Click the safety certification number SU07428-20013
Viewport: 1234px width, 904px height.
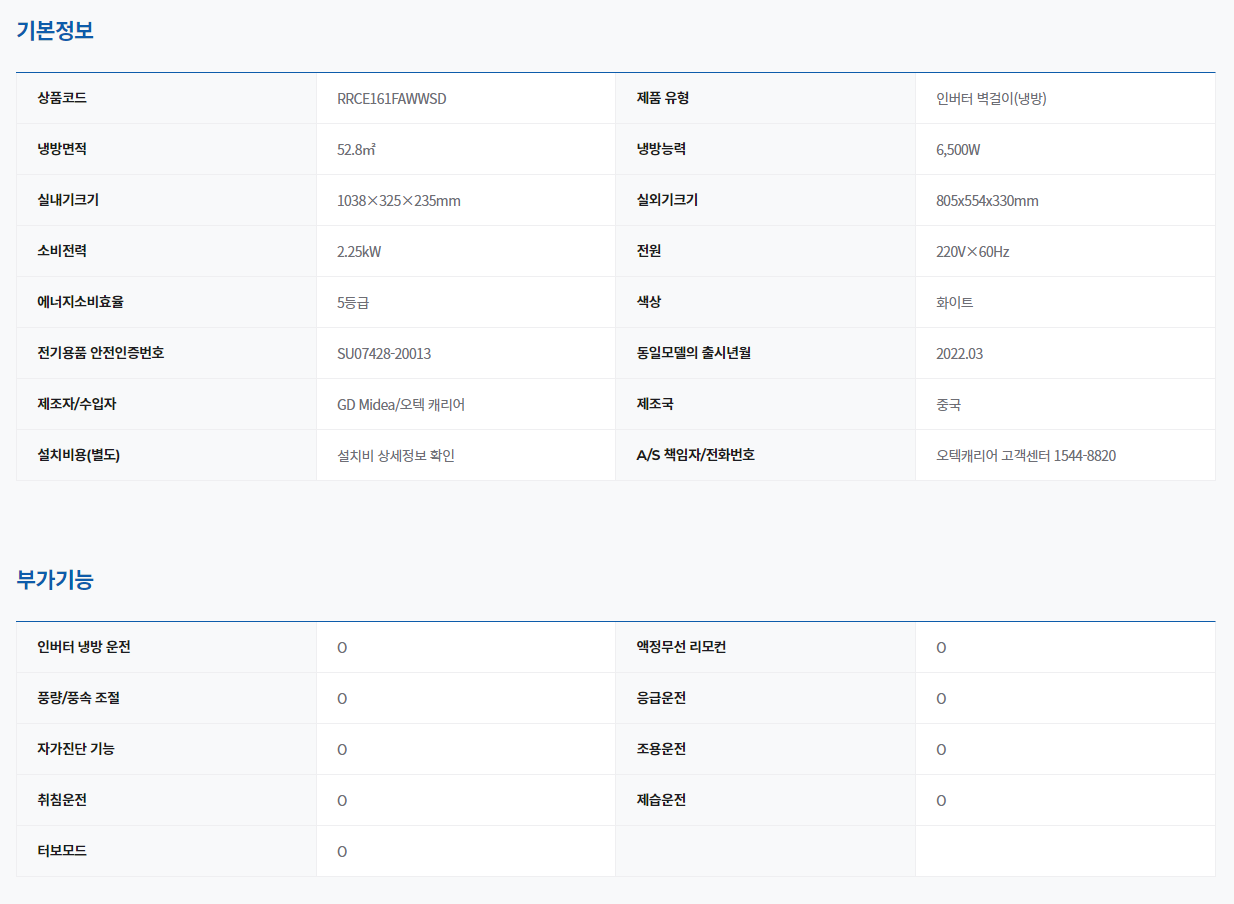(384, 354)
